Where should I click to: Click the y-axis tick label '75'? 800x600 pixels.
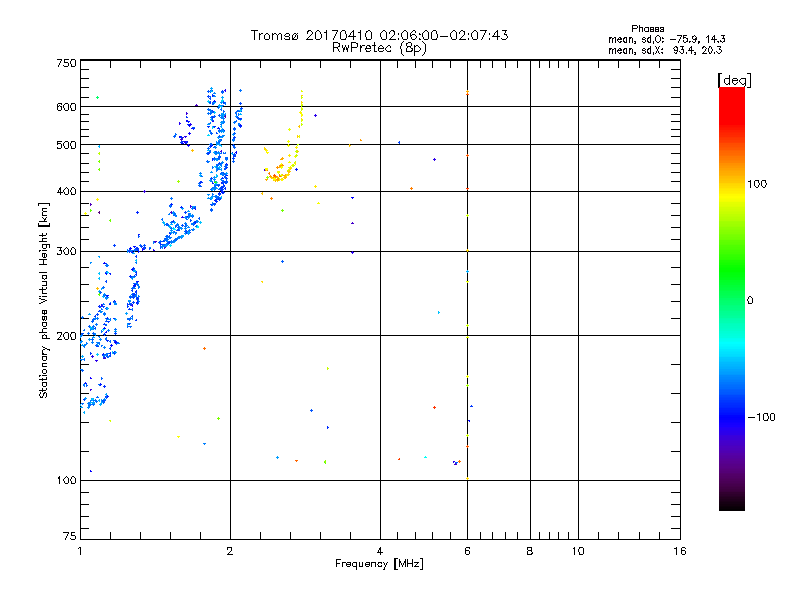pyautogui.click(x=70, y=536)
